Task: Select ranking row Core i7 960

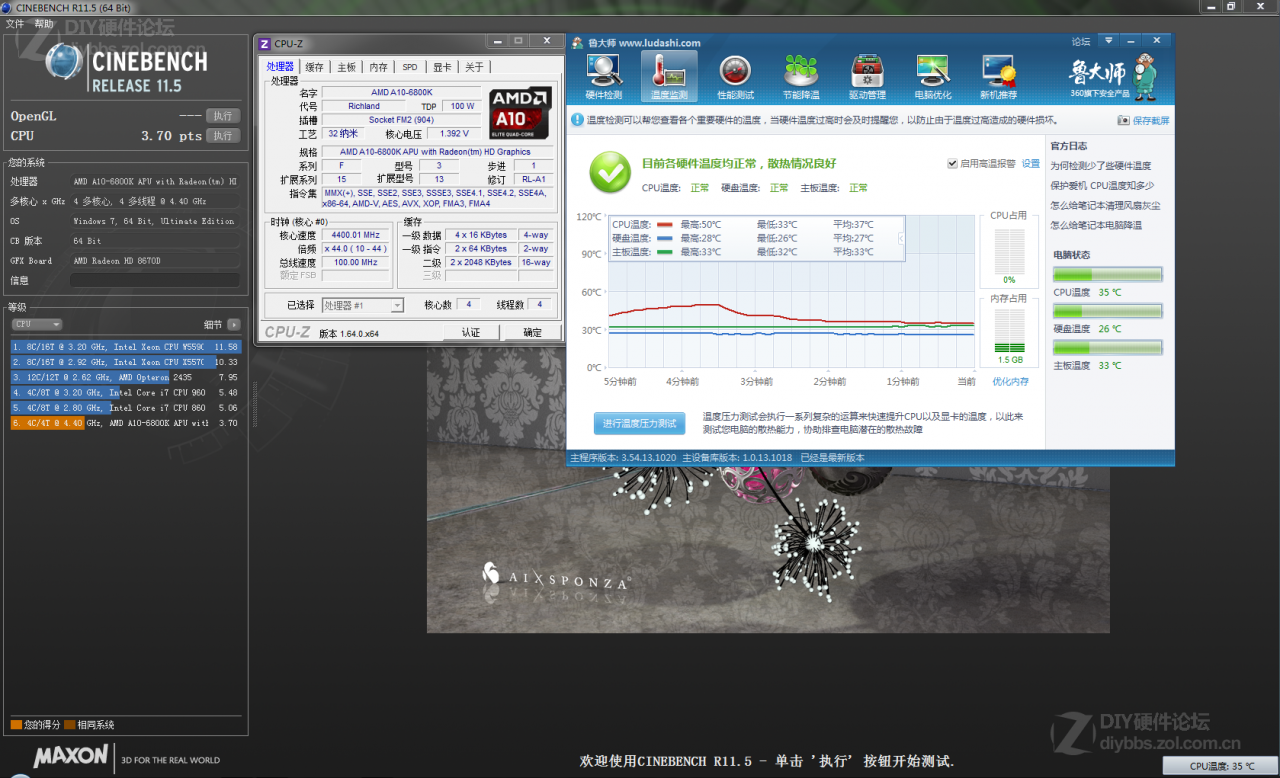Action: [x=126, y=393]
